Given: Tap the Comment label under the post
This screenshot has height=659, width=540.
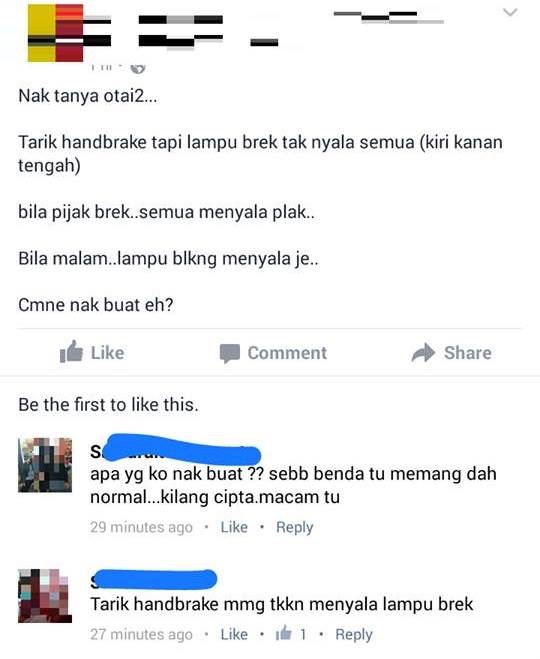Looking at the screenshot, I should (x=287, y=353).
